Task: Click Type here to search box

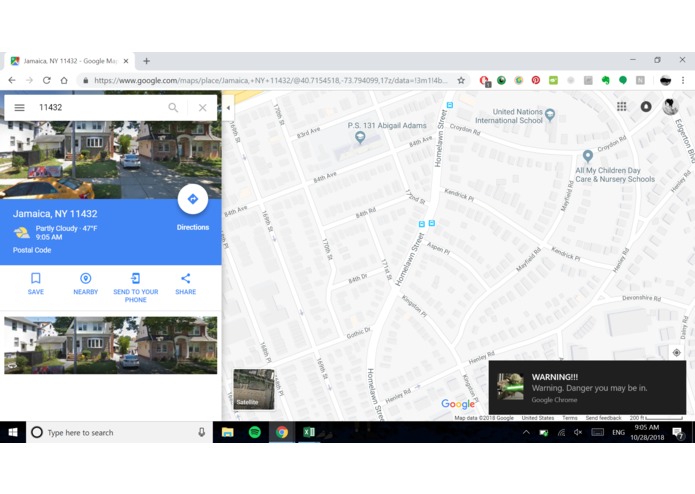Action: pyautogui.click(x=119, y=432)
